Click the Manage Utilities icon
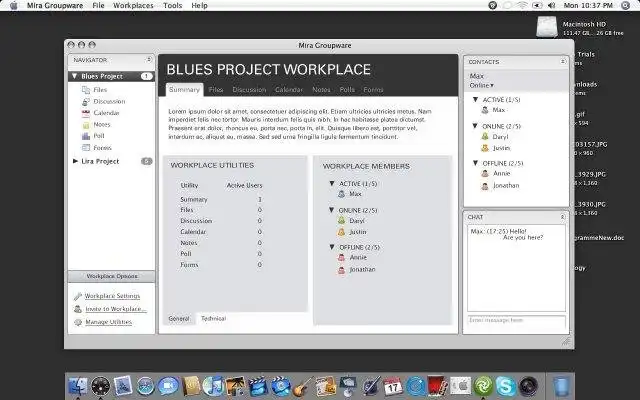Viewport: 640px width, 400px height. click(78, 322)
